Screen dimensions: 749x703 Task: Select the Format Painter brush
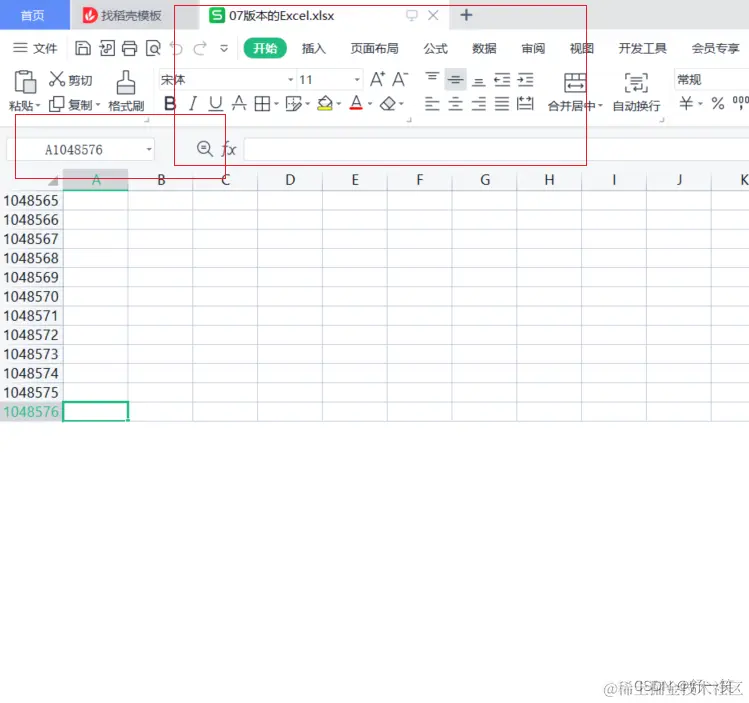pos(126,82)
